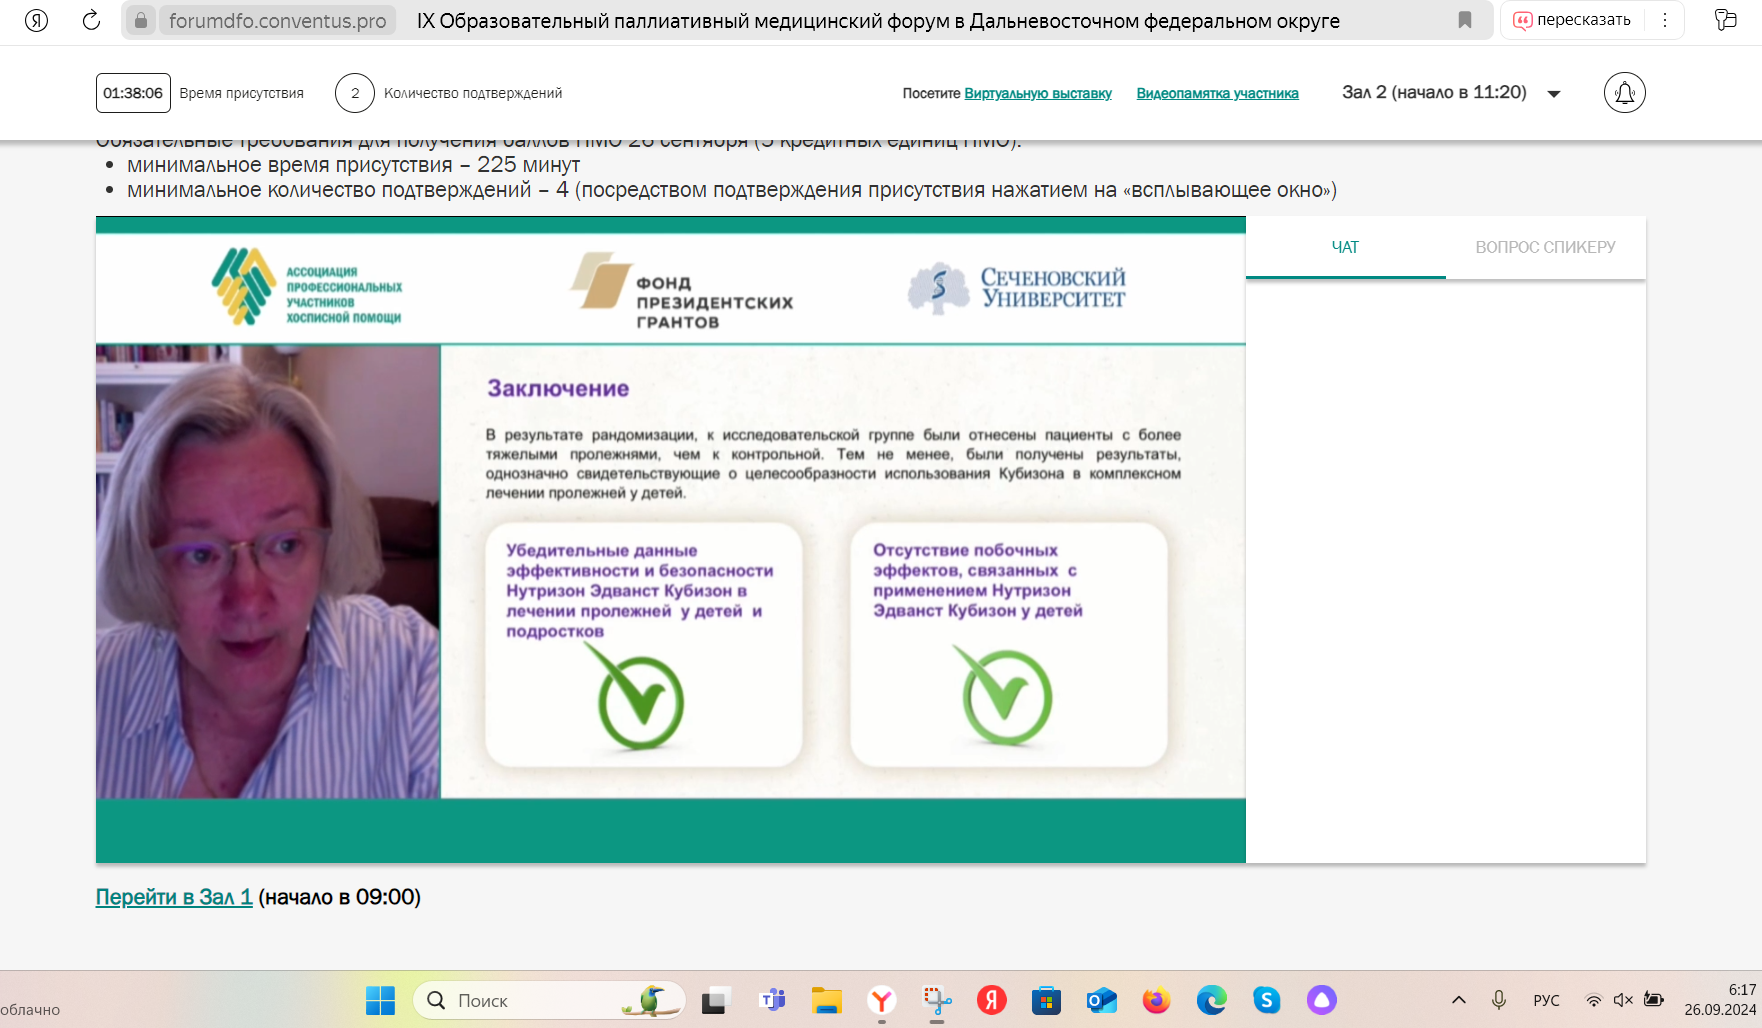Open the 'Видеопамятка участника' link

(1217, 93)
